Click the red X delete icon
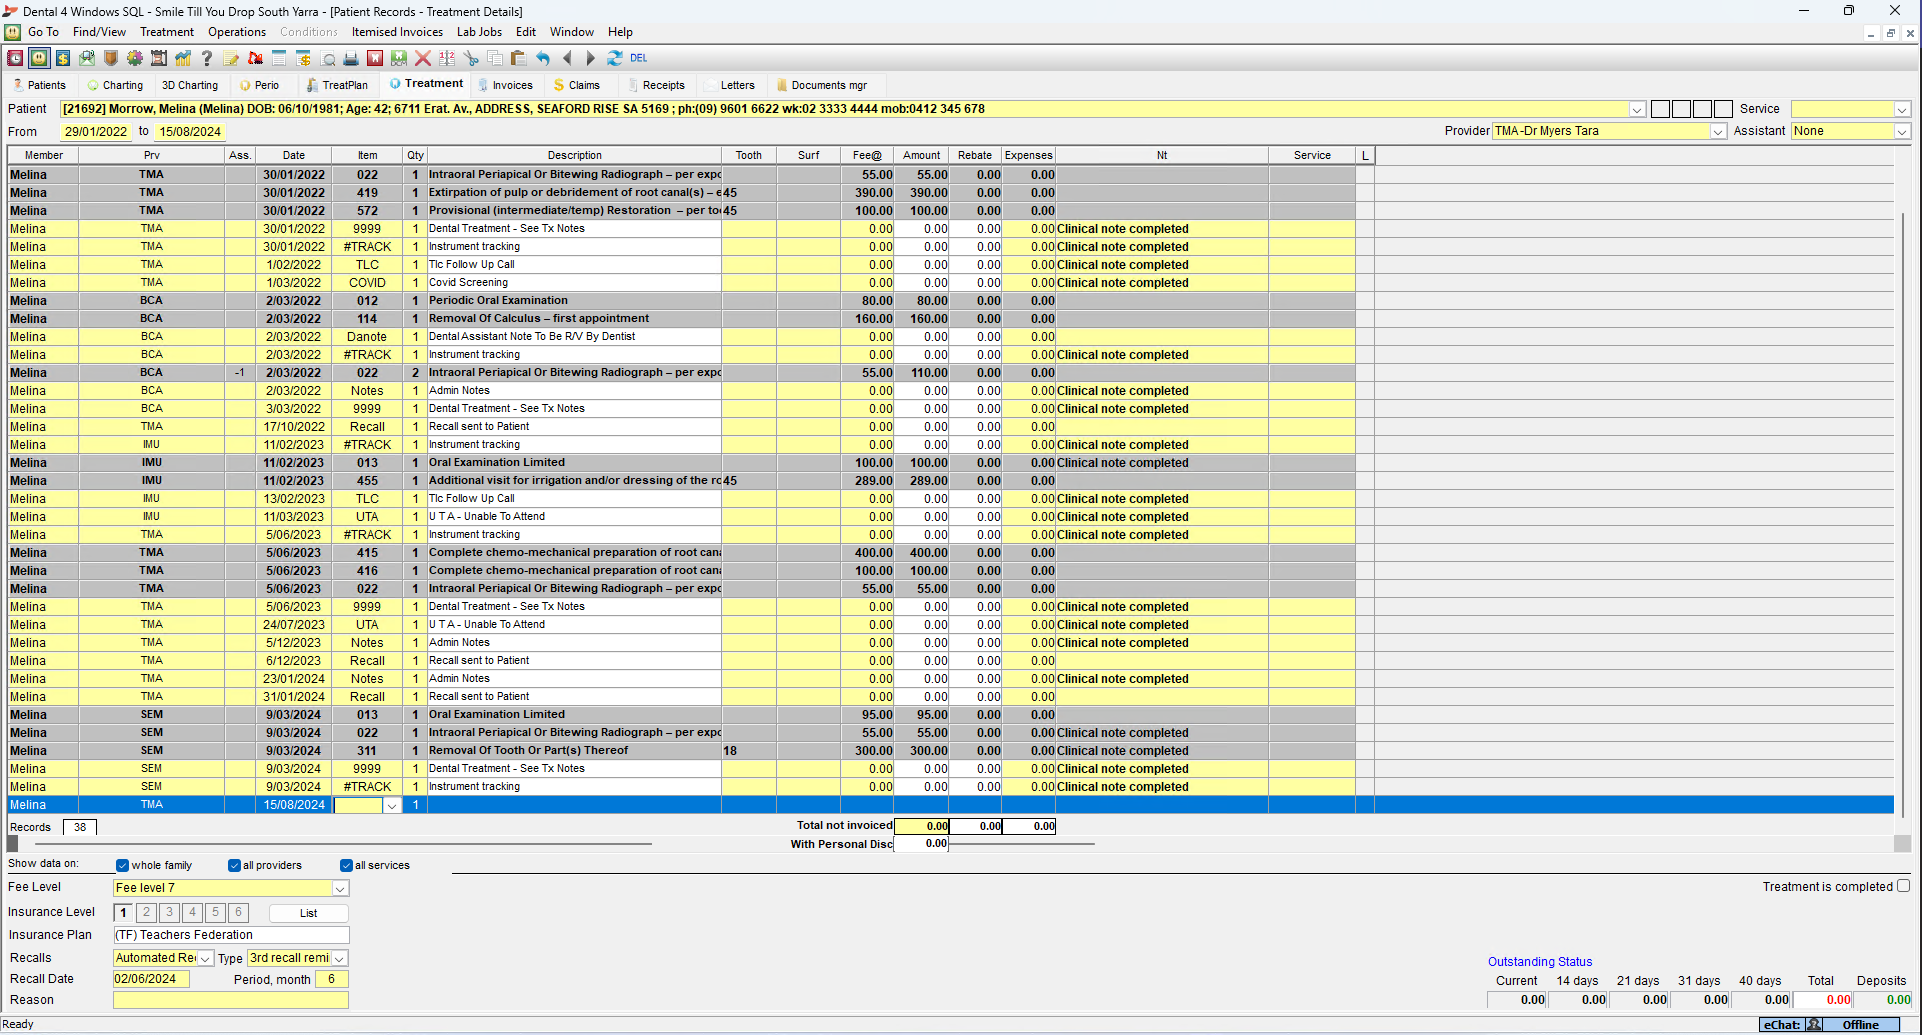 tap(423, 59)
